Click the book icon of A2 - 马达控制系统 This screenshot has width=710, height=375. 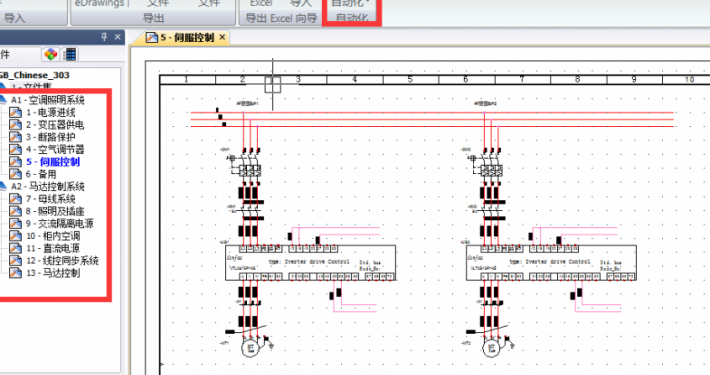click(x=3, y=186)
